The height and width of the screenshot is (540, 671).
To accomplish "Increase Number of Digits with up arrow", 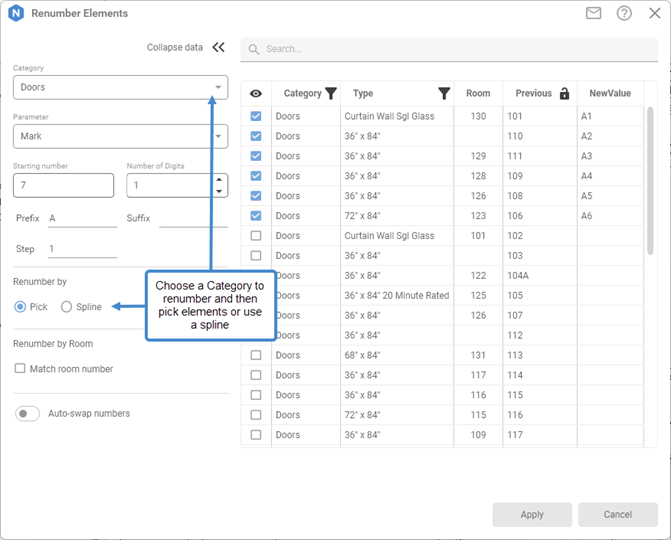I will tap(219, 180).
